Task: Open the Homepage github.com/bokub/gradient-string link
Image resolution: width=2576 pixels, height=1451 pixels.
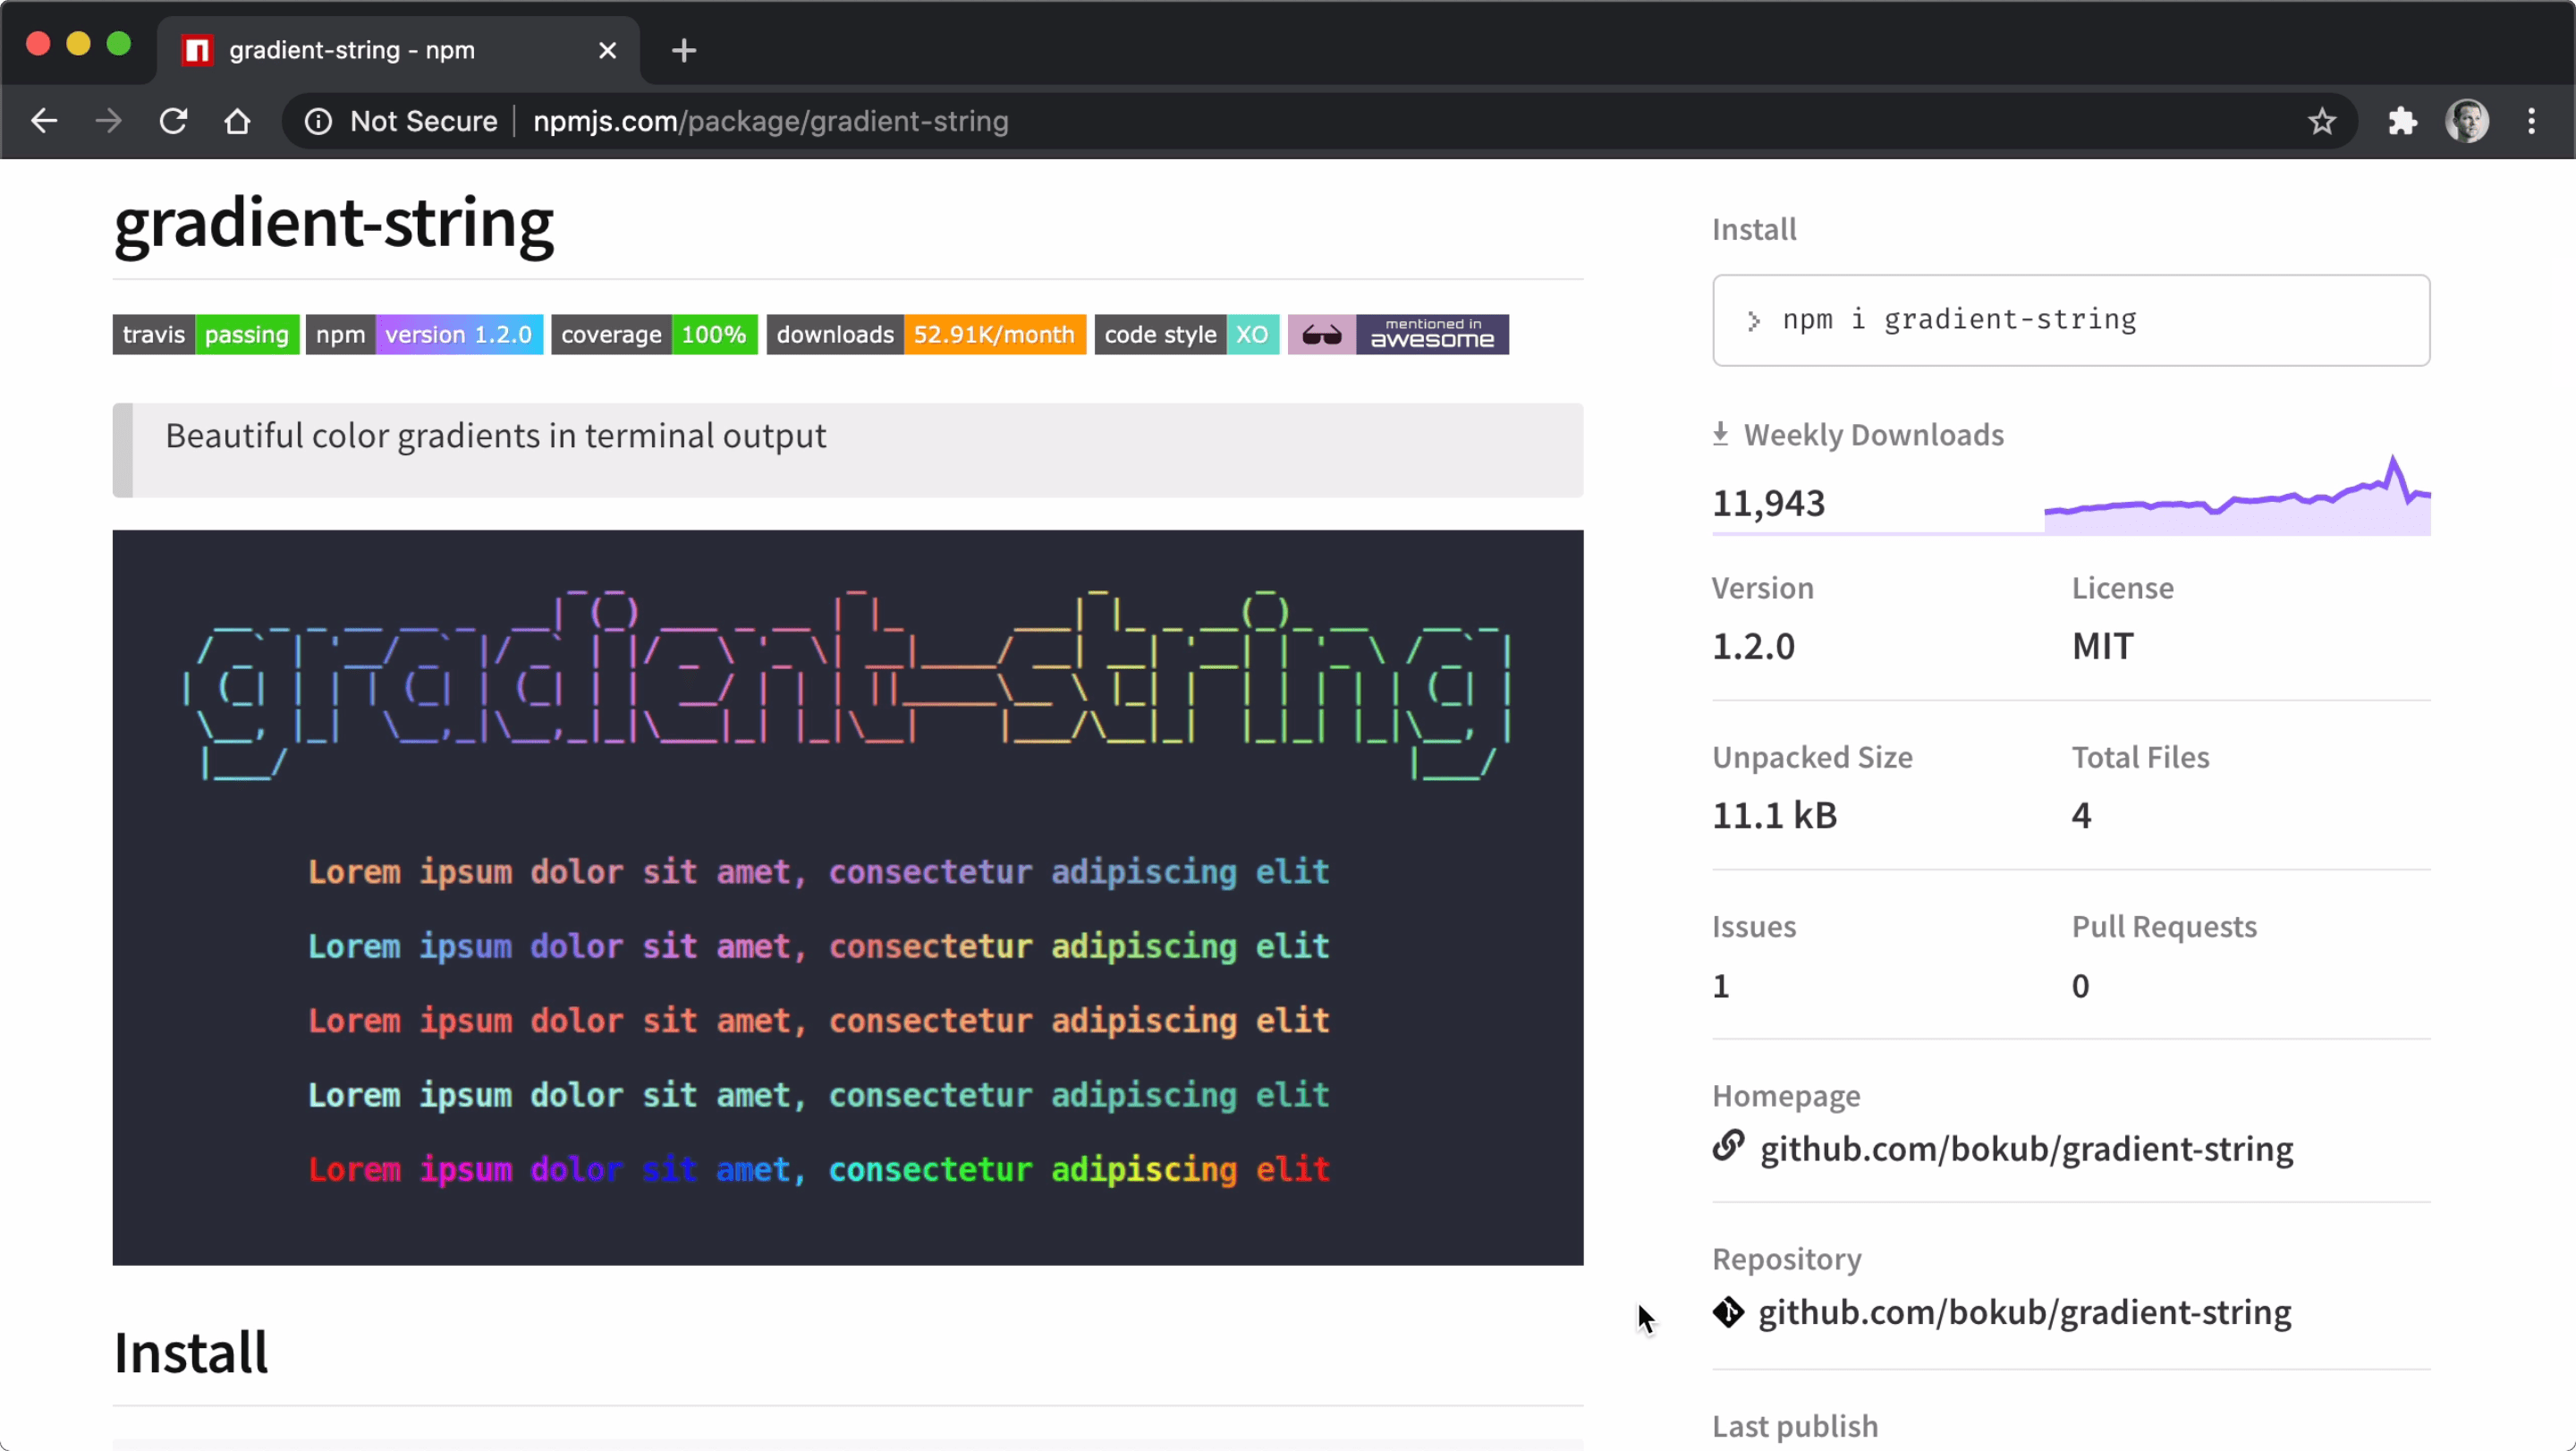Action: click(2026, 1149)
